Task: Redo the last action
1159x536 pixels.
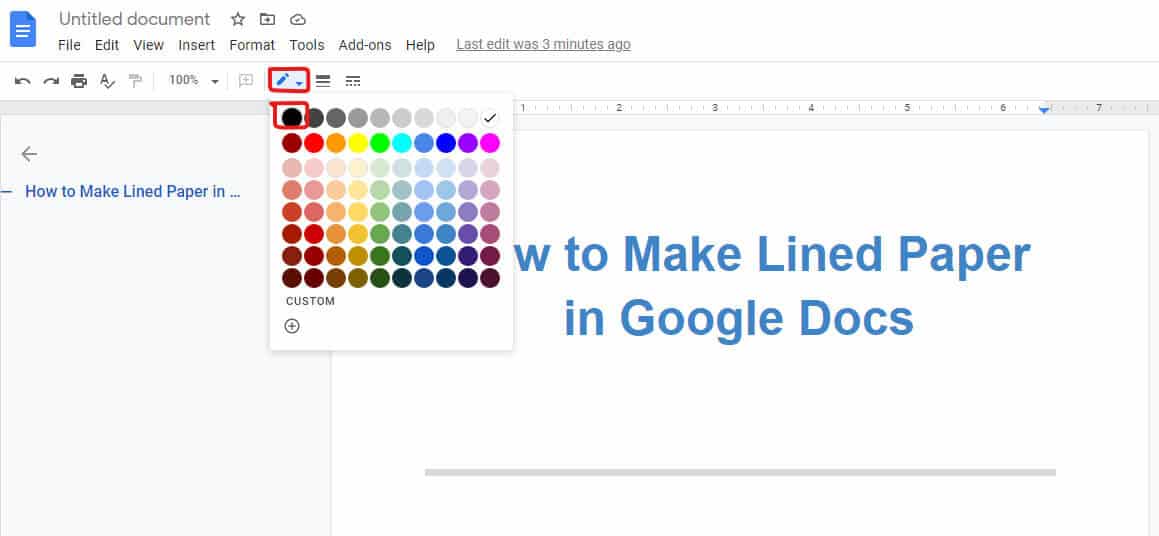Action: 51,81
